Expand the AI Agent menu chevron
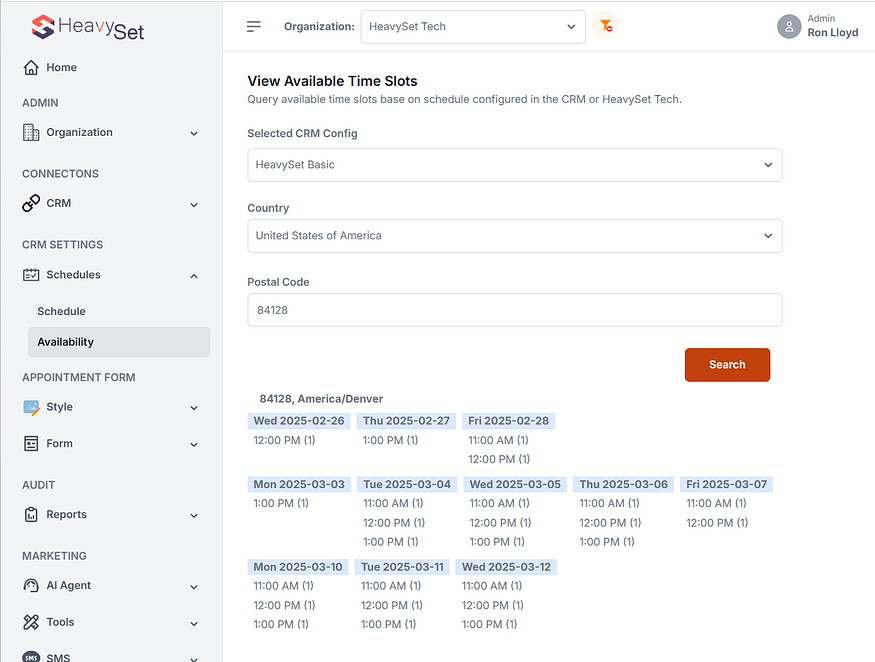This screenshot has width=875, height=662. coord(194,587)
